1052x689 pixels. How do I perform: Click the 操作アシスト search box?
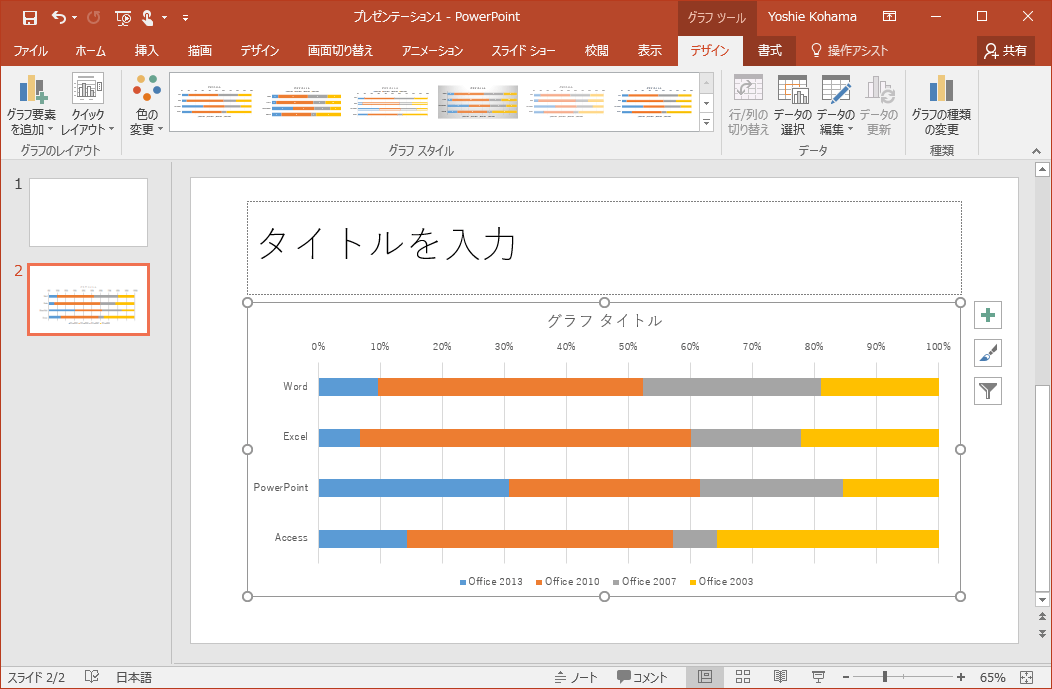(x=849, y=50)
